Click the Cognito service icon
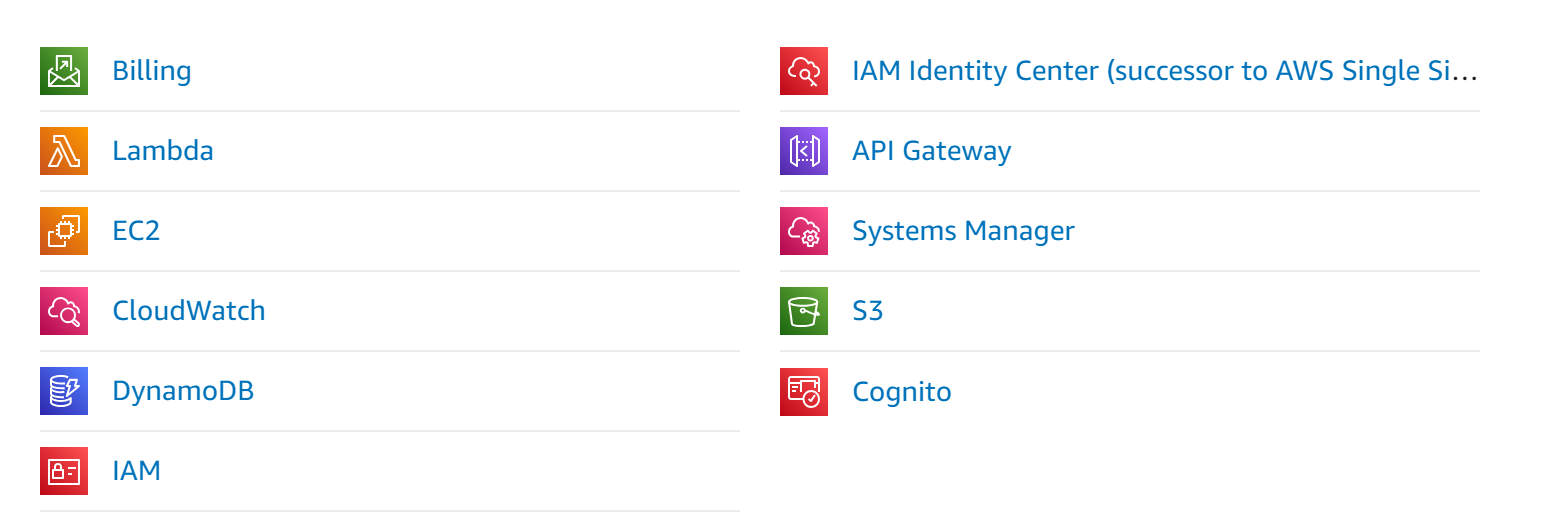The width and height of the screenshot is (1560, 523). pos(804,391)
